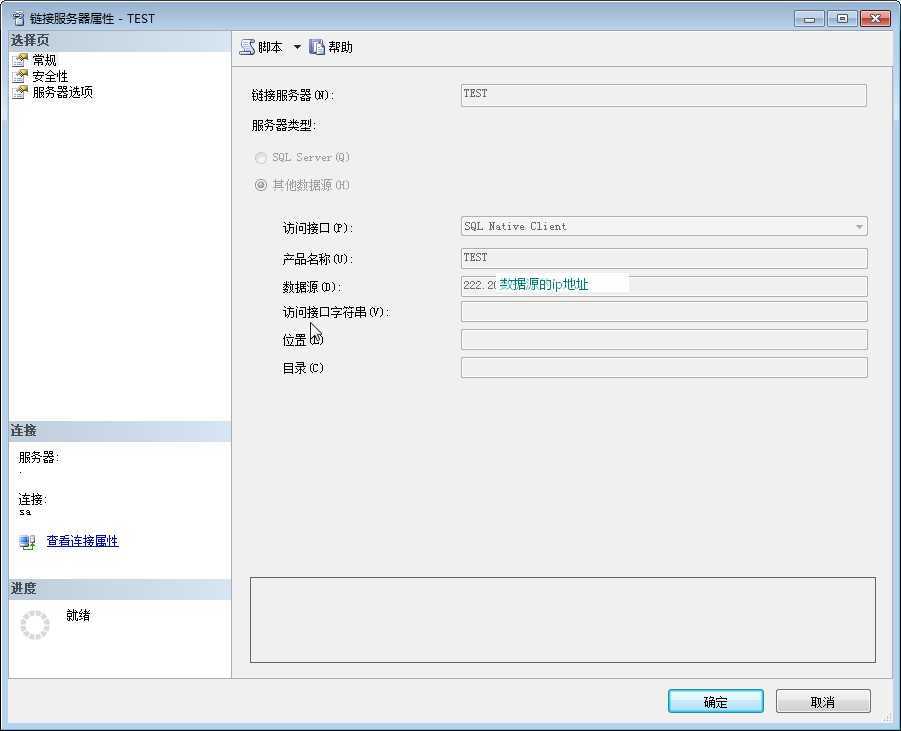Click the 就绪 status text
The image size is (901, 731).
pos(78,615)
